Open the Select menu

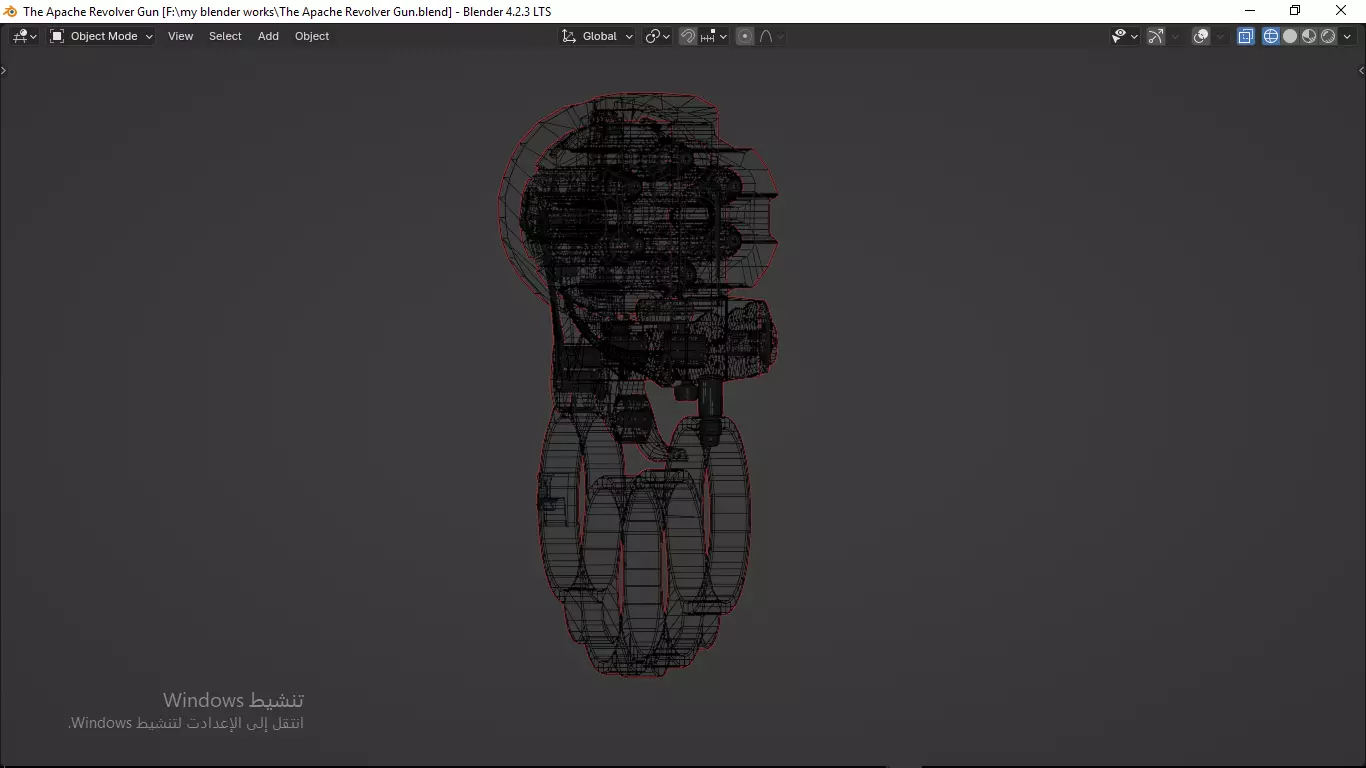coord(225,36)
